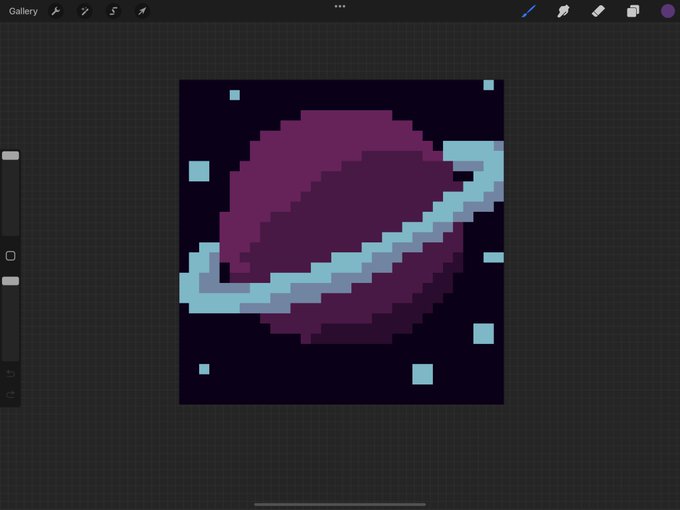
Task: Select the Smudge tool
Action: [x=563, y=11]
